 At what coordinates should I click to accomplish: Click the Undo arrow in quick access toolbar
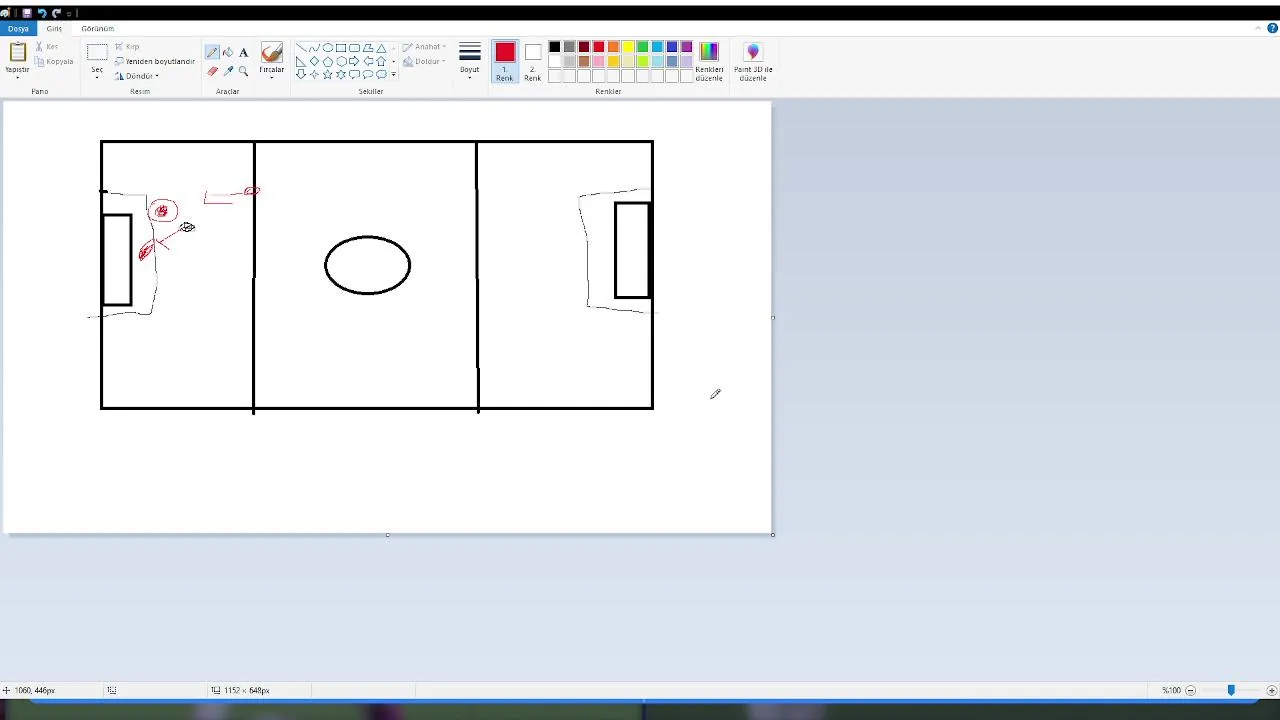(42, 13)
